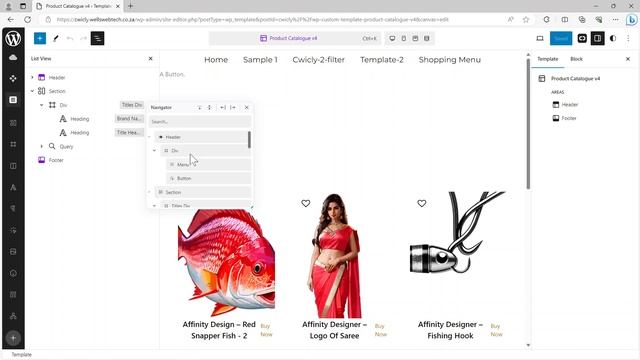Click Buy Now beside Red Snapper Fish
This screenshot has height=360, width=640.
pyautogui.click(x=266, y=330)
